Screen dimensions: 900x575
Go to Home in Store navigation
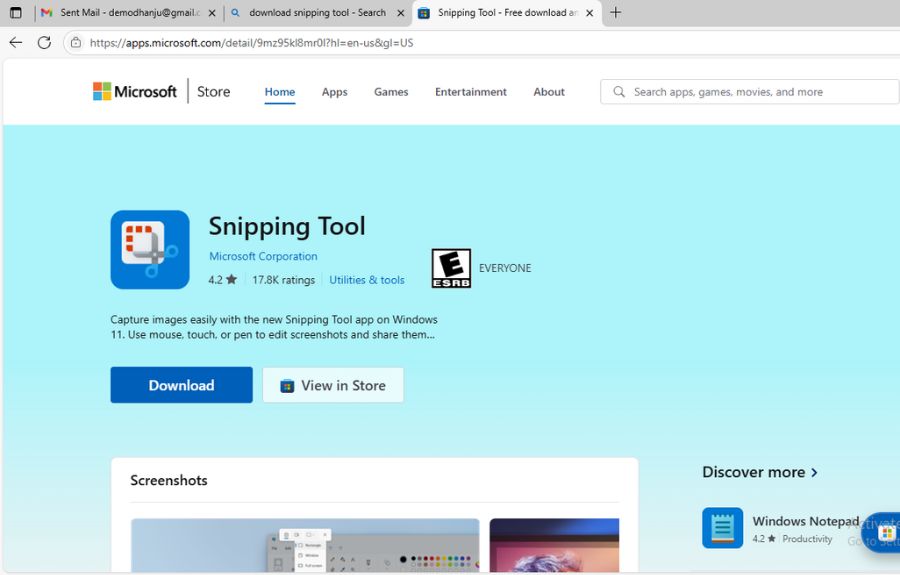click(280, 92)
